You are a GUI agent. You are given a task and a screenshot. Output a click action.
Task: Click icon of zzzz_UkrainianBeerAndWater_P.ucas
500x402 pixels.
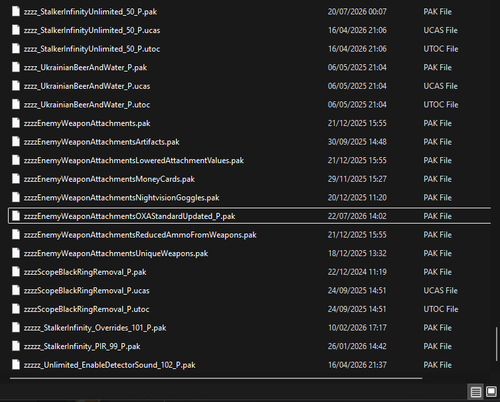point(16,86)
